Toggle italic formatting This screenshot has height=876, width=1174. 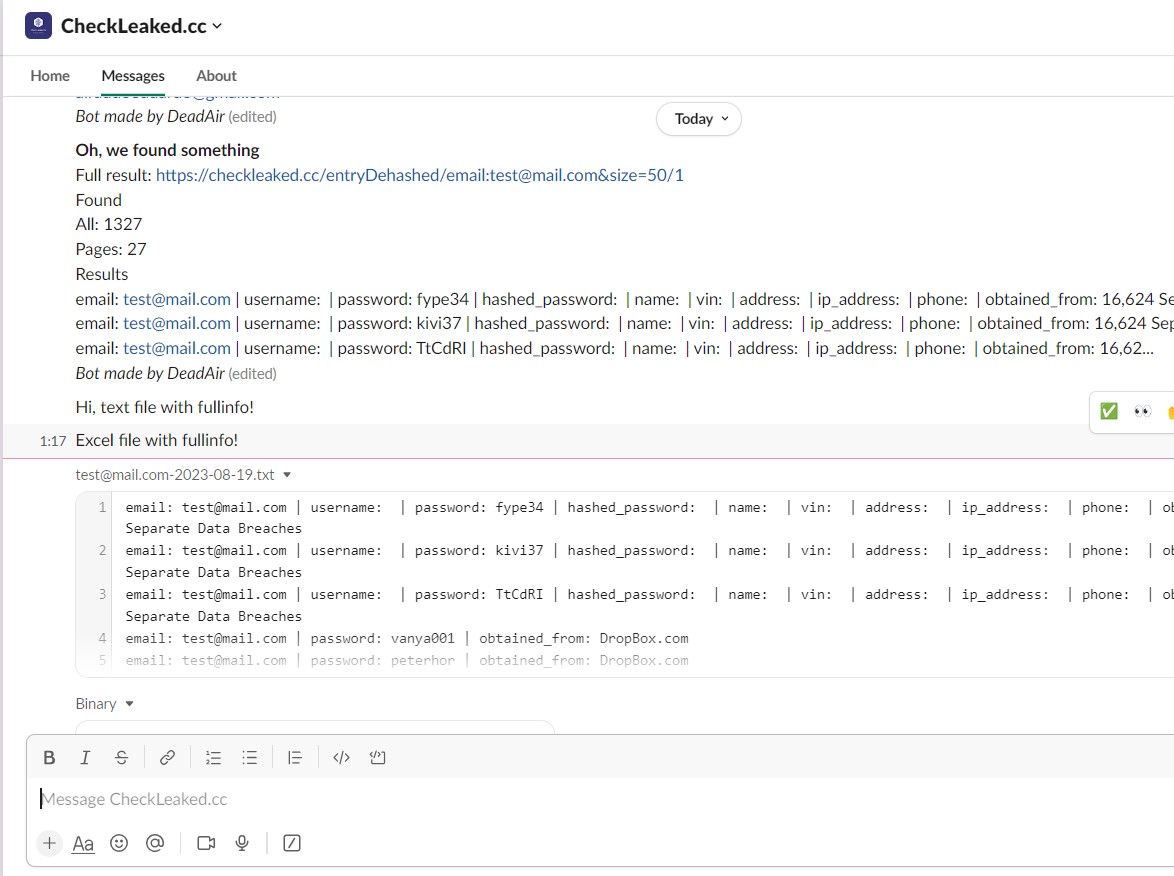click(x=85, y=758)
